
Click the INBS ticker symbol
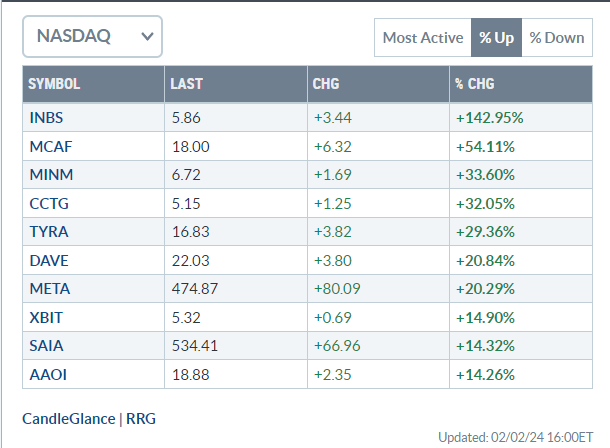[46, 118]
